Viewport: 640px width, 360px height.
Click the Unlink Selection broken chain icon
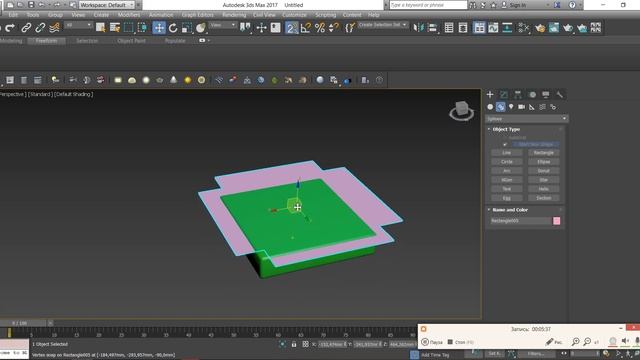point(40,28)
